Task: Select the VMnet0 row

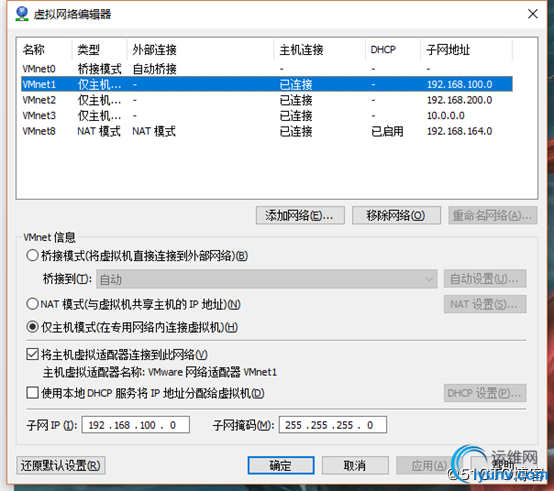Action: coord(267,69)
